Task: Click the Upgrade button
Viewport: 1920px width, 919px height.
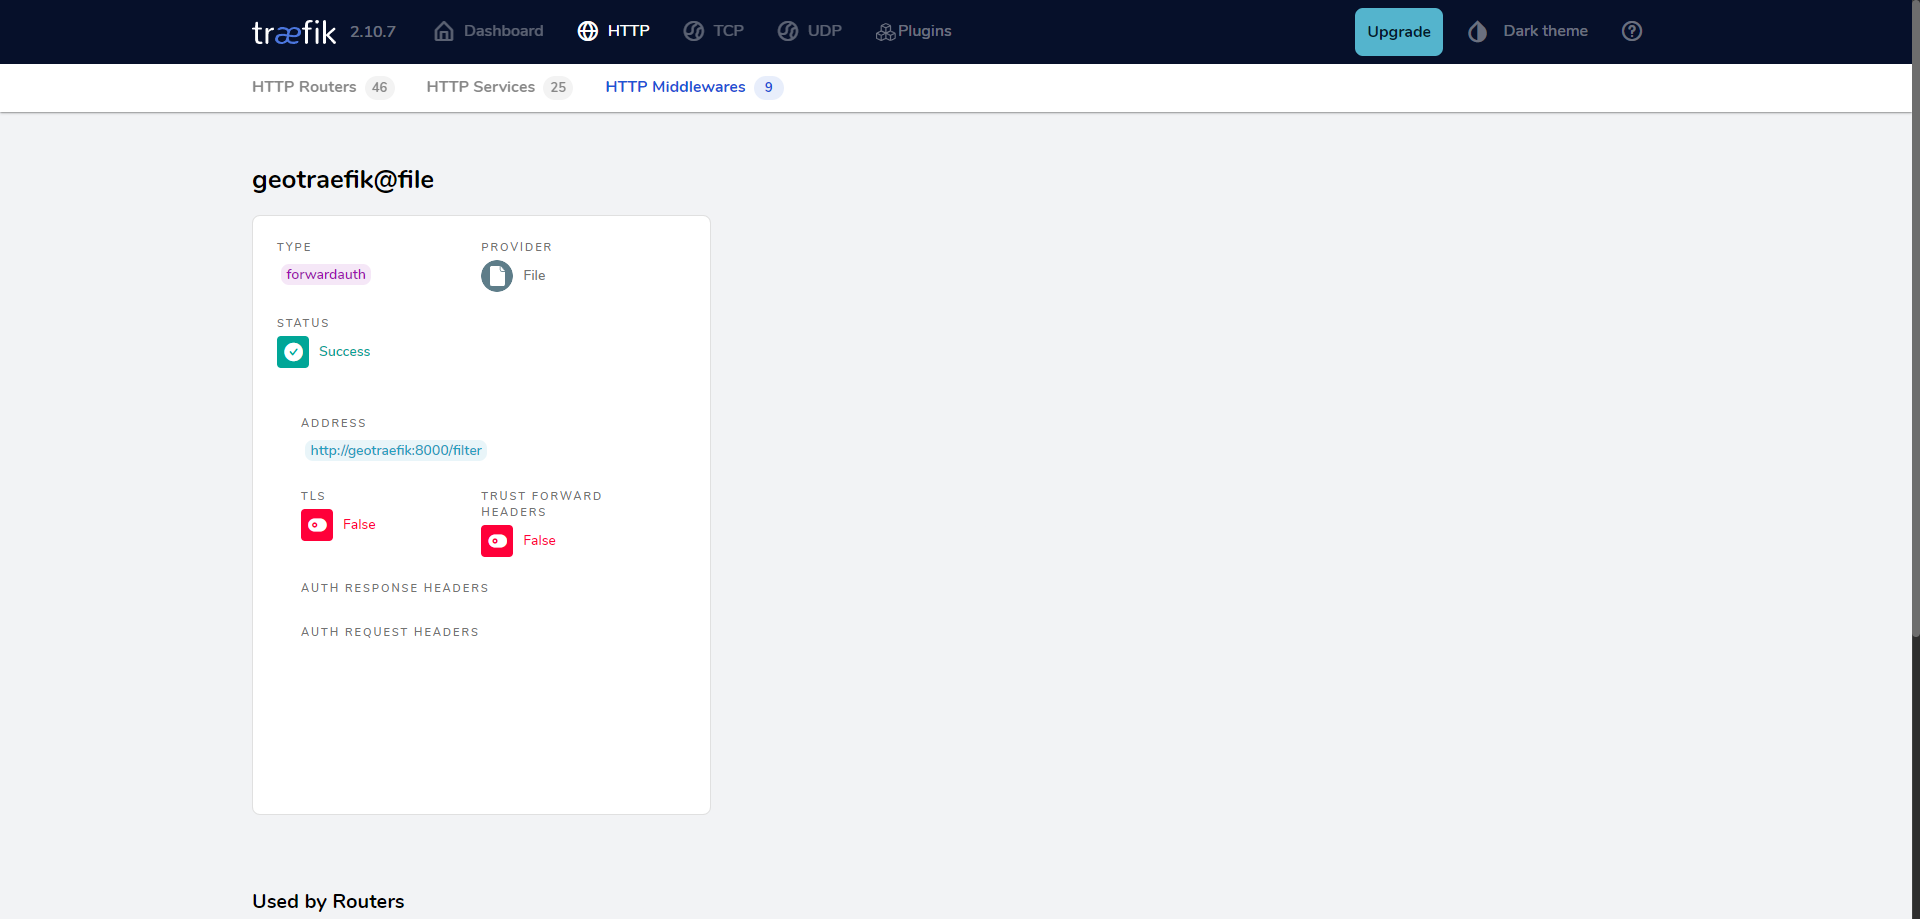Action: (1398, 32)
